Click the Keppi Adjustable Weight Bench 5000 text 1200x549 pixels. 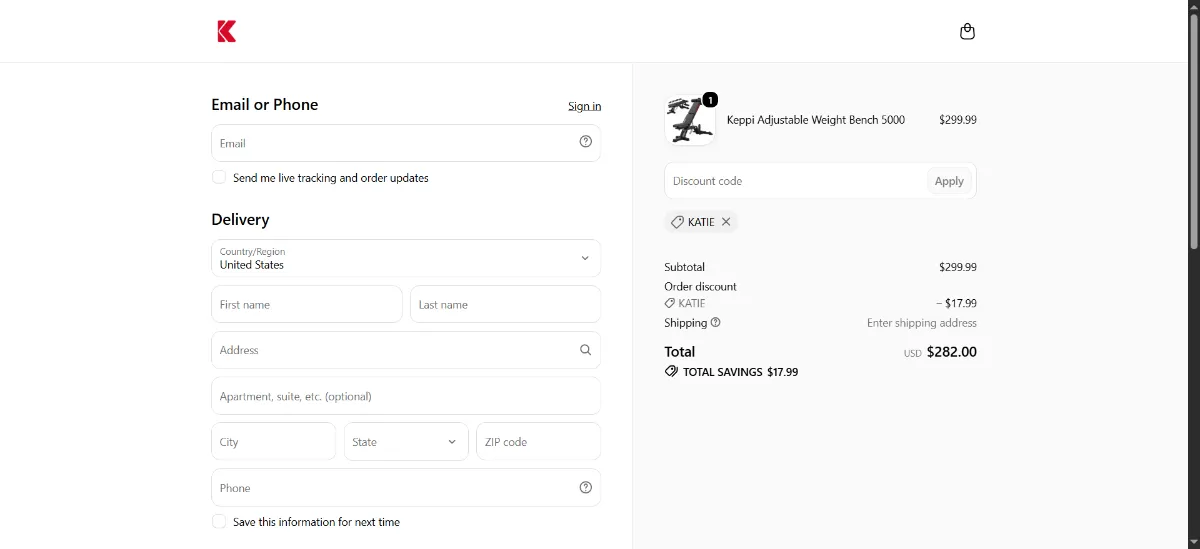816,120
